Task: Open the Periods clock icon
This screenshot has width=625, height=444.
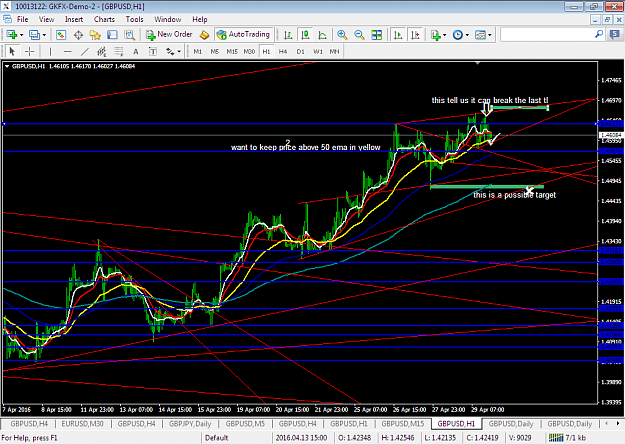Action: tap(458, 35)
